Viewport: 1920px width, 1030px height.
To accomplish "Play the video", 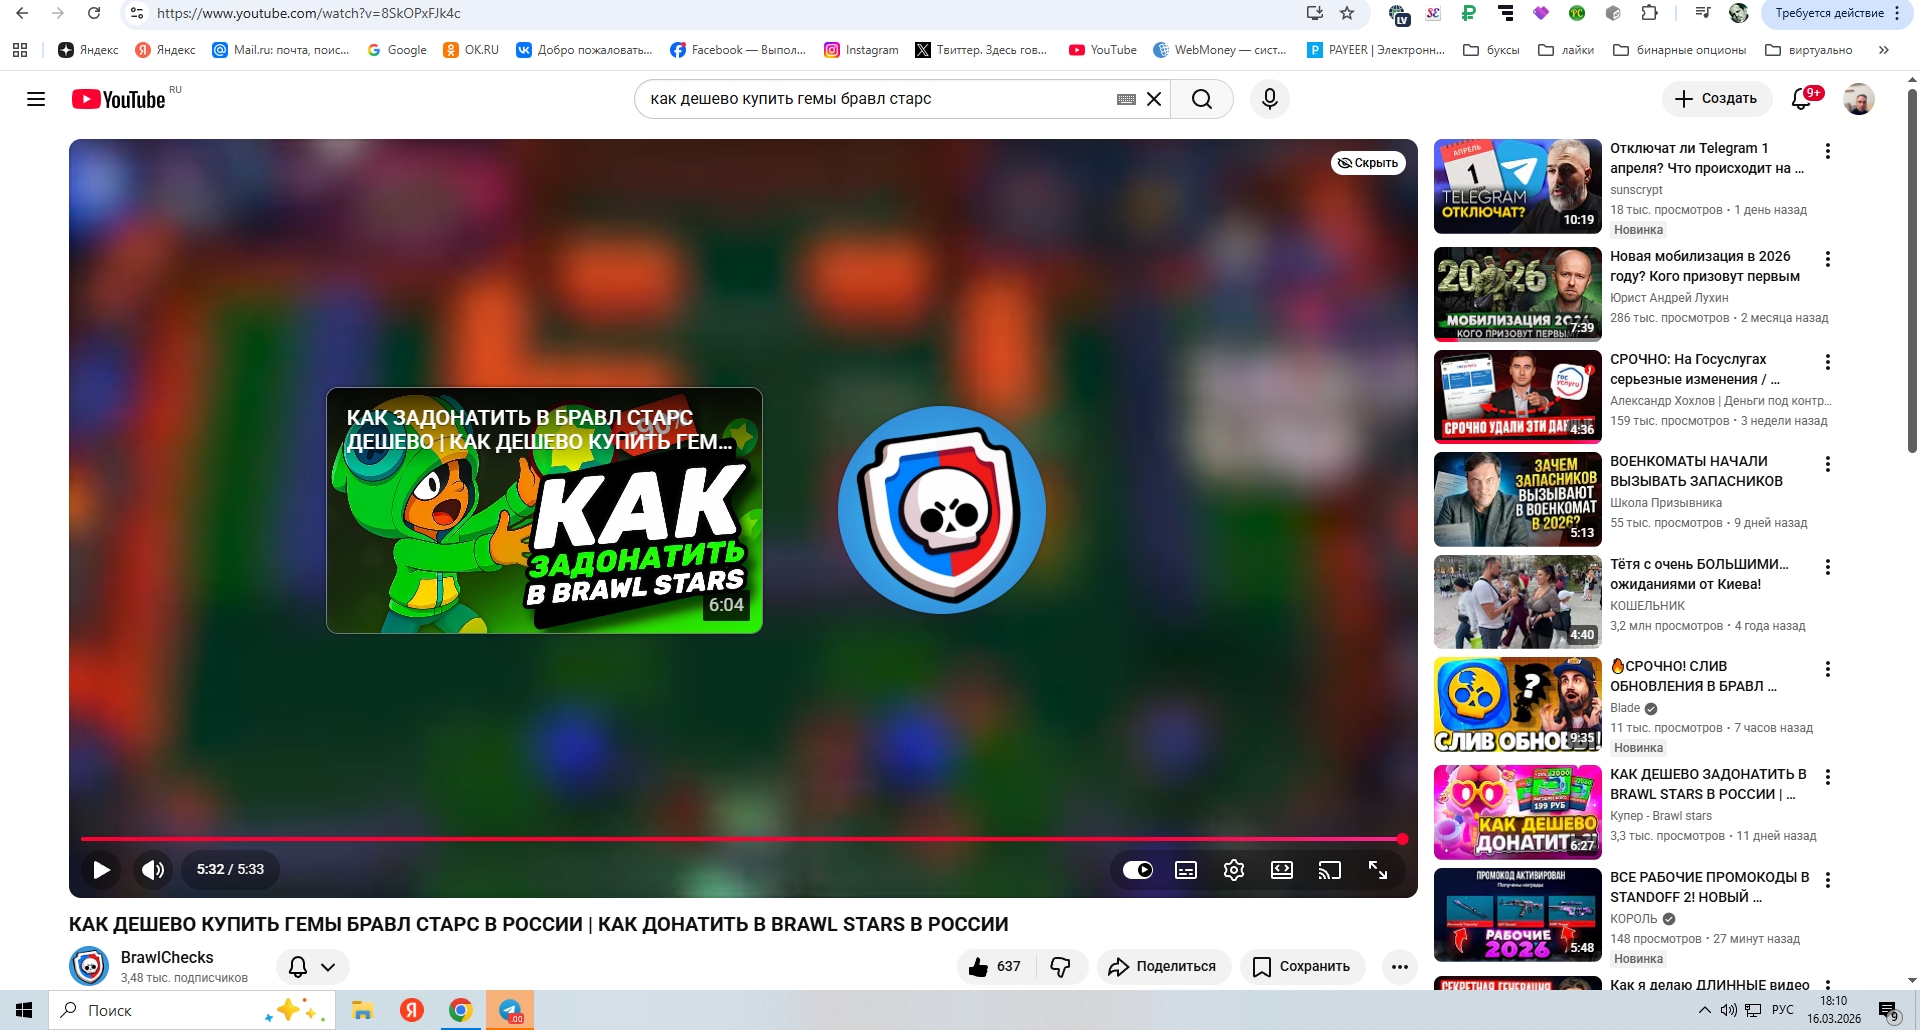I will coord(101,869).
